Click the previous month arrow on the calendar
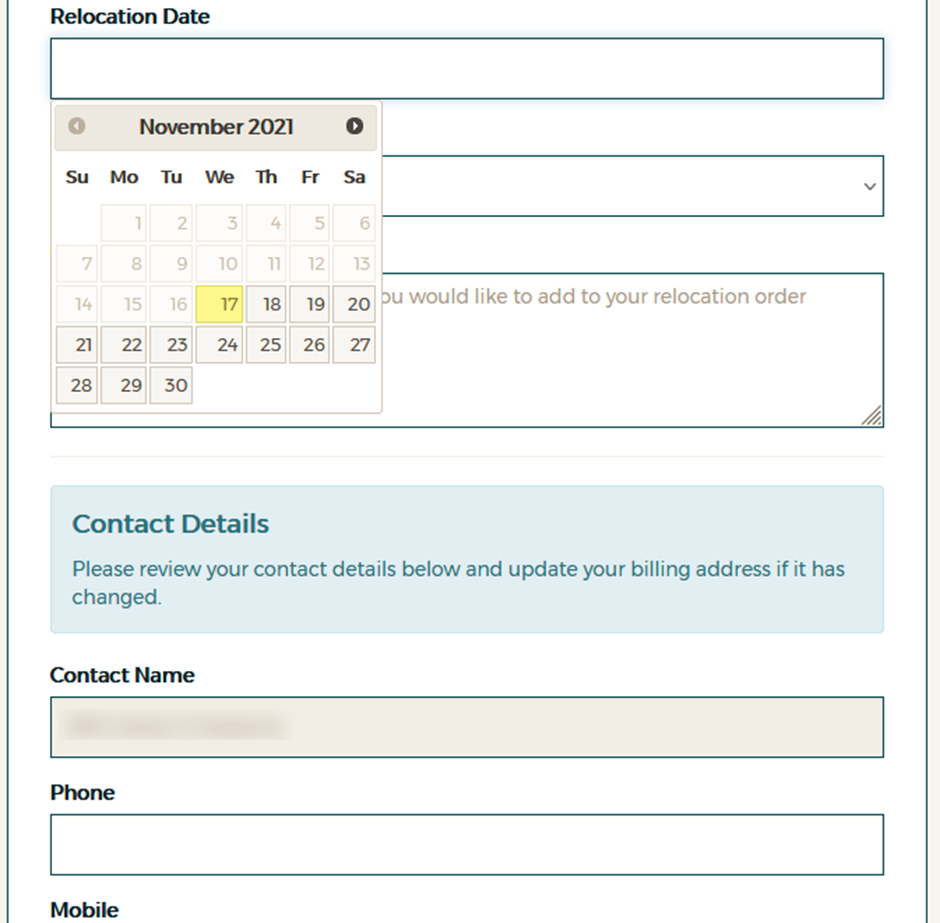Image resolution: width=940 pixels, height=923 pixels. pos(76,126)
